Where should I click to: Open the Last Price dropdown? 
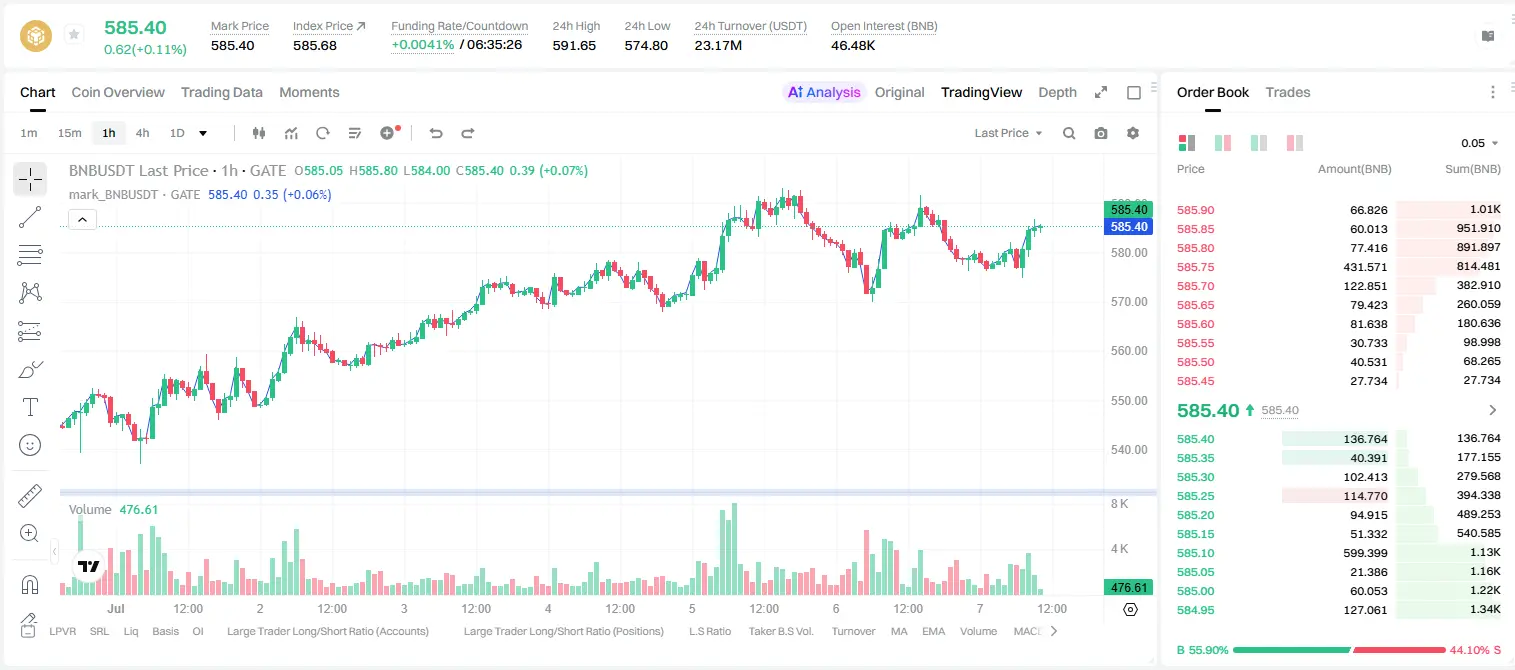point(1008,133)
